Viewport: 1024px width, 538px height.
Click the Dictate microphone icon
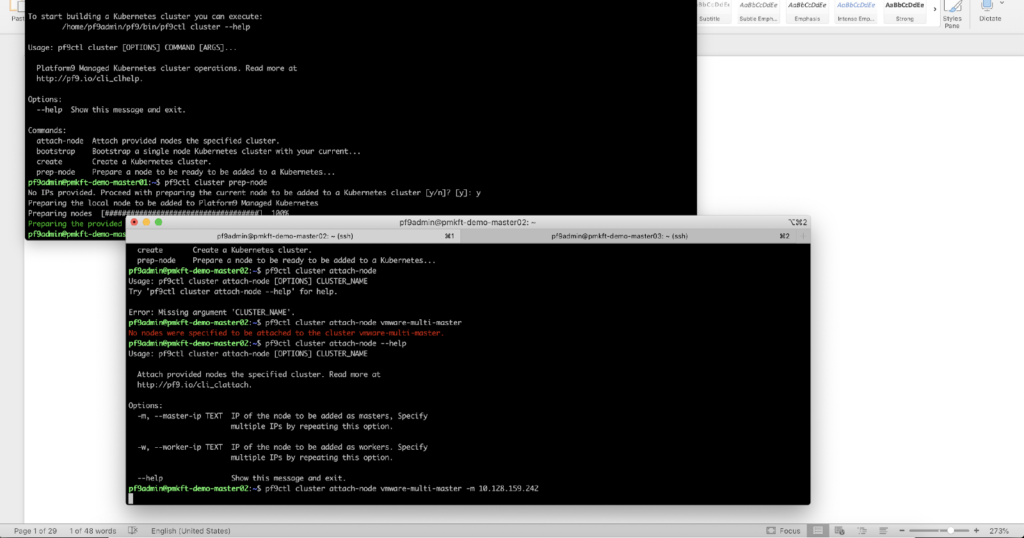click(x=986, y=8)
